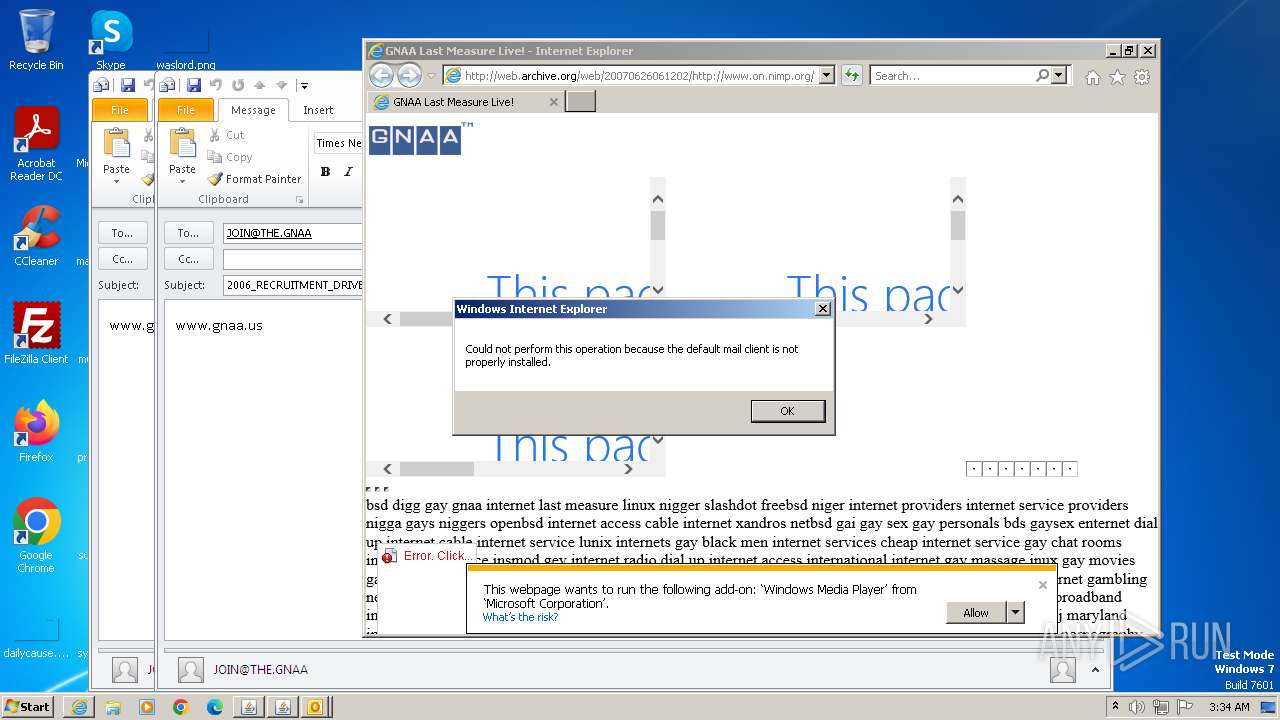This screenshot has width=1280, height=720.
Task: Switch to the Message ribbon tab
Action: point(253,110)
